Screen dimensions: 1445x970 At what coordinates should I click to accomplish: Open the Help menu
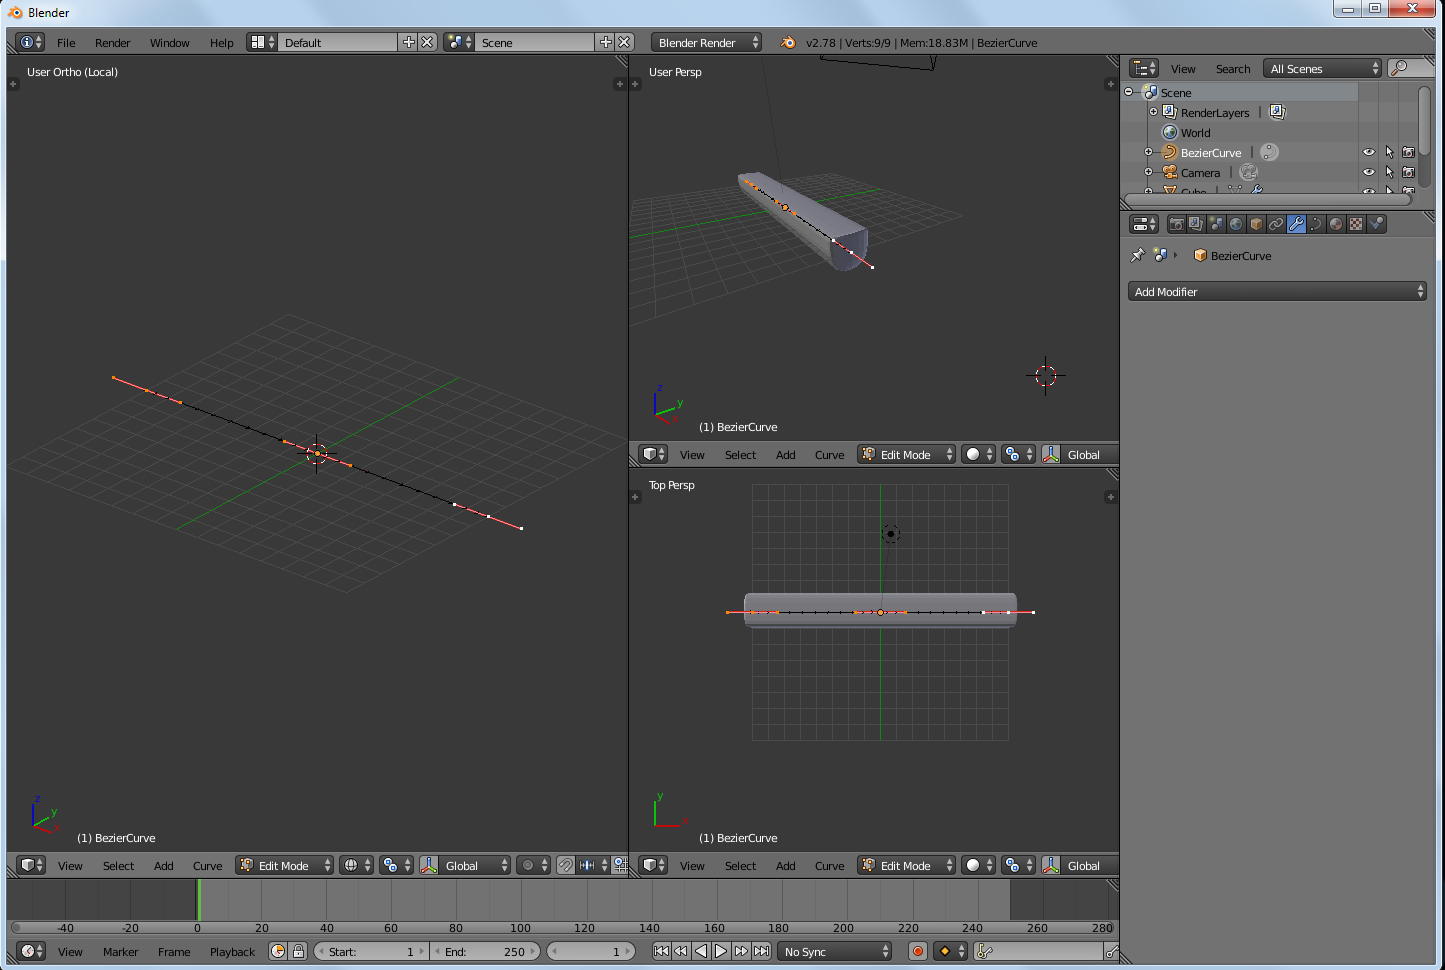point(221,42)
